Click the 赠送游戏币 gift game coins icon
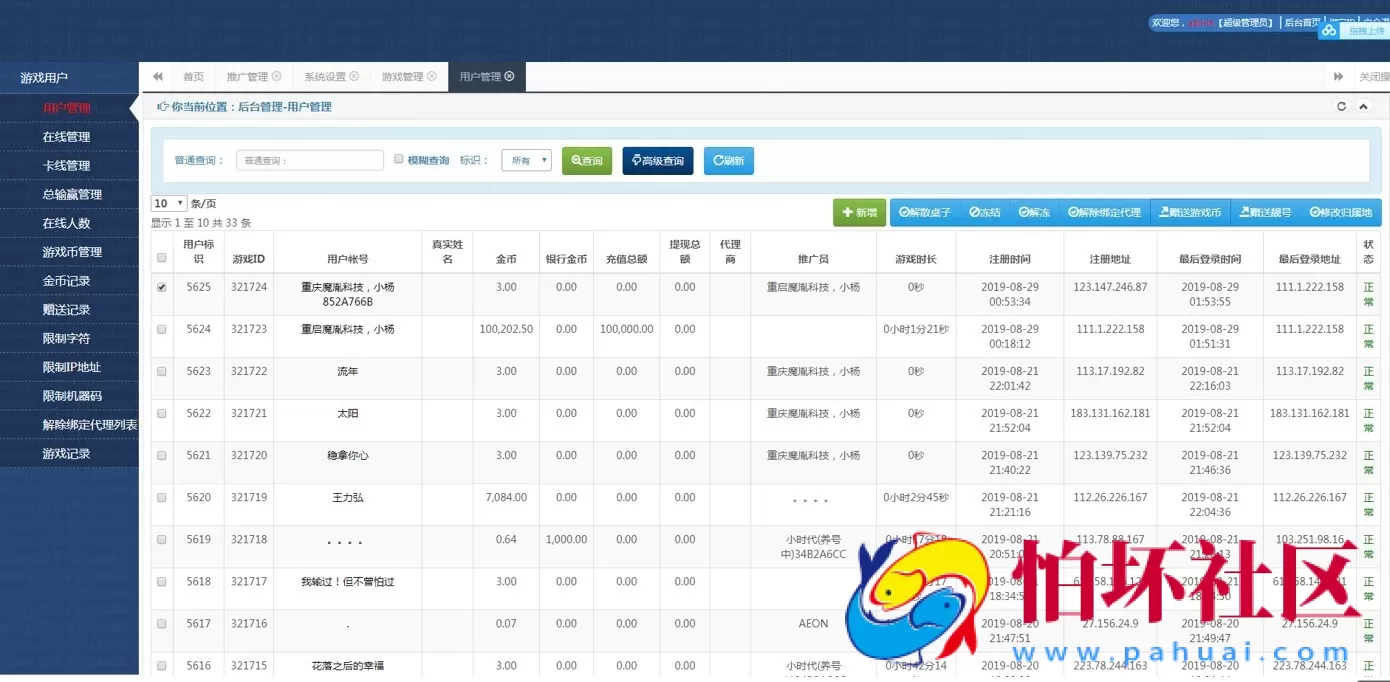1390x682 pixels. (x=1190, y=212)
